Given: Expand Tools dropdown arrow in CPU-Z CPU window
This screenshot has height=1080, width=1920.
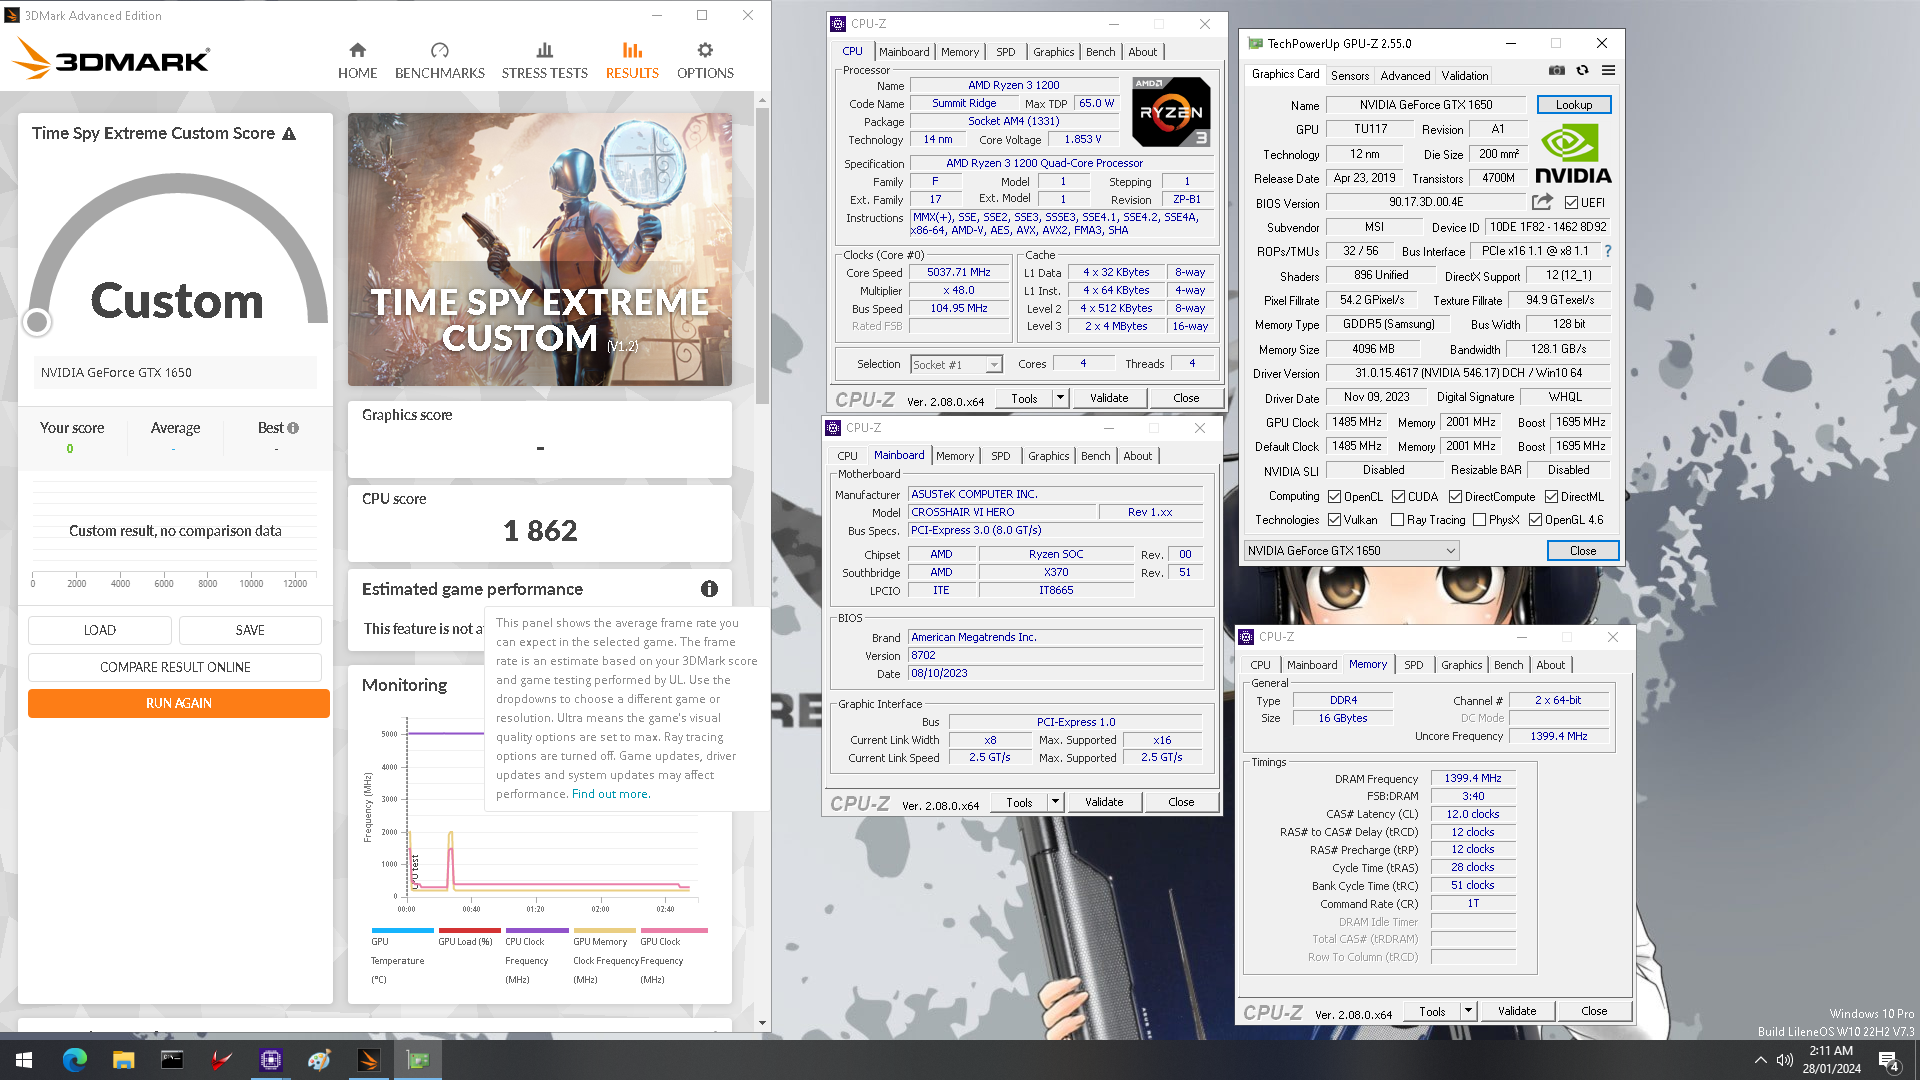Looking at the screenshot, I should 1060,398.
